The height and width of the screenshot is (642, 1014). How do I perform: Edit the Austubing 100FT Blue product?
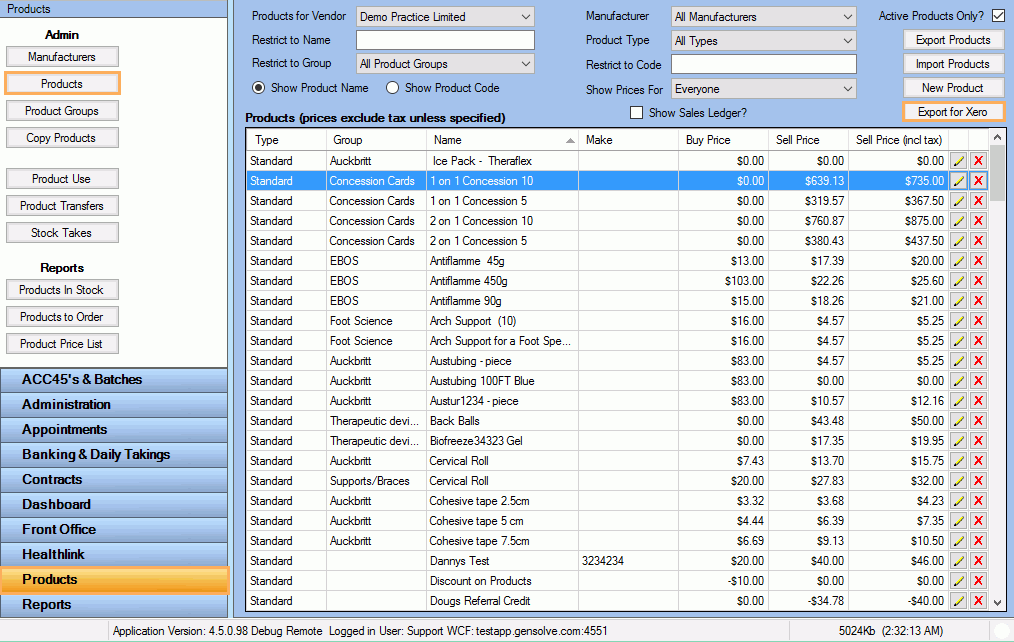click(x=958, y=381)
